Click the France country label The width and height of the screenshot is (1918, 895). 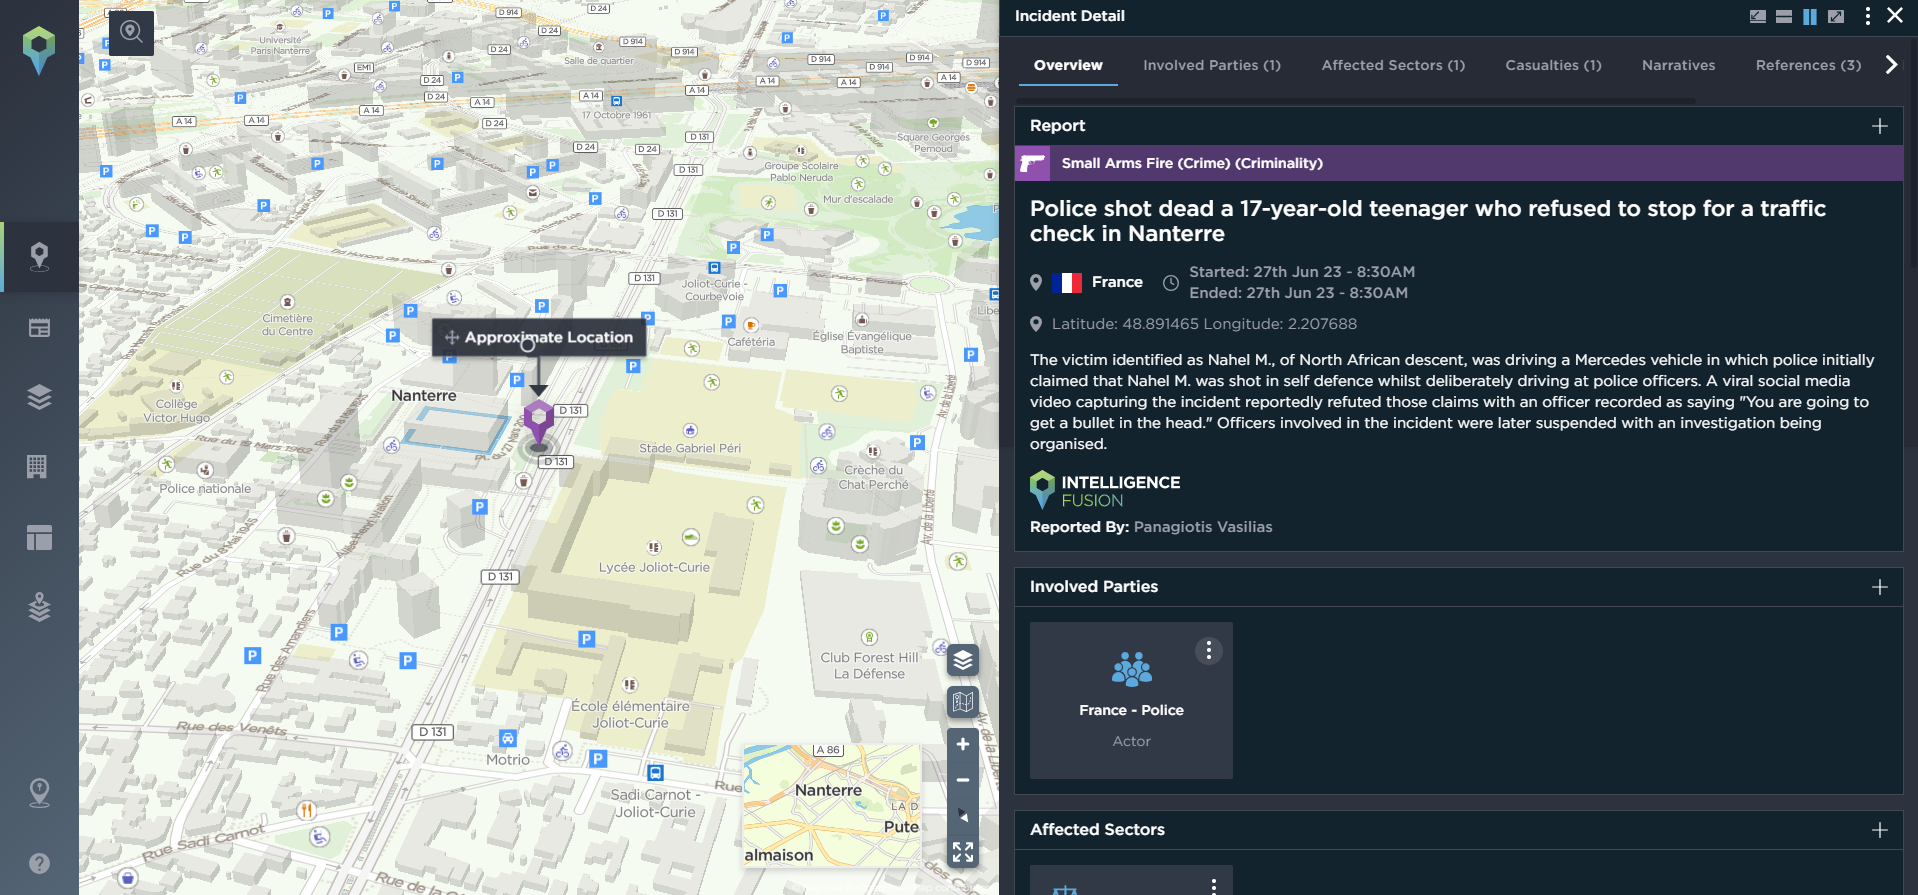pyautogui.click(x=1117, y=282)
